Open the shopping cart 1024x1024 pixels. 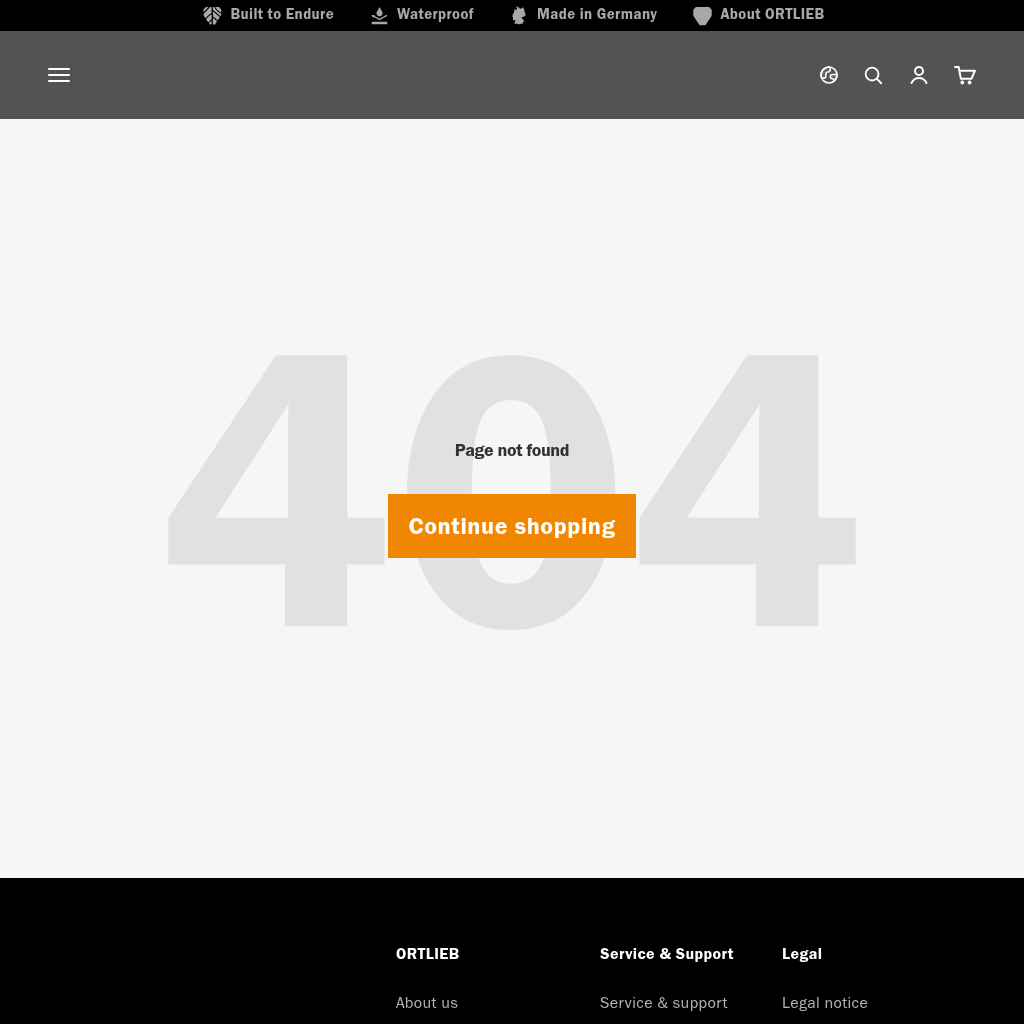click(x=965, y=75)
